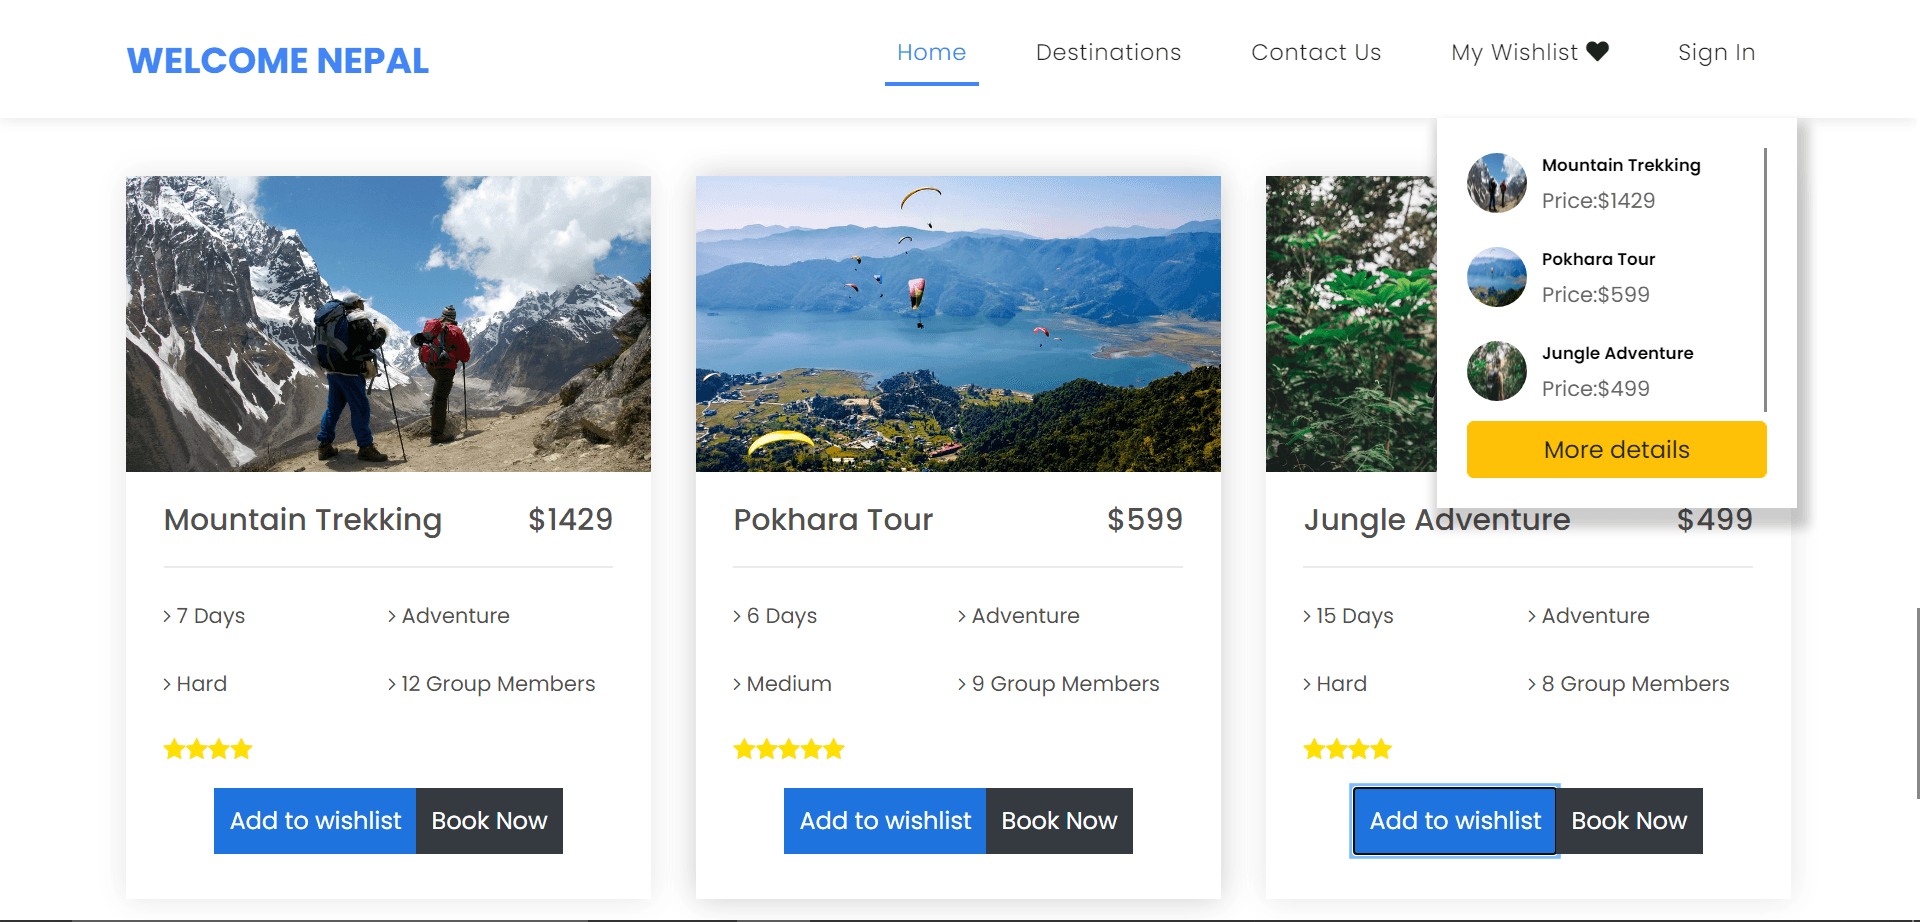Click the Pokhara Tour star rating

[x=789, y=749]
